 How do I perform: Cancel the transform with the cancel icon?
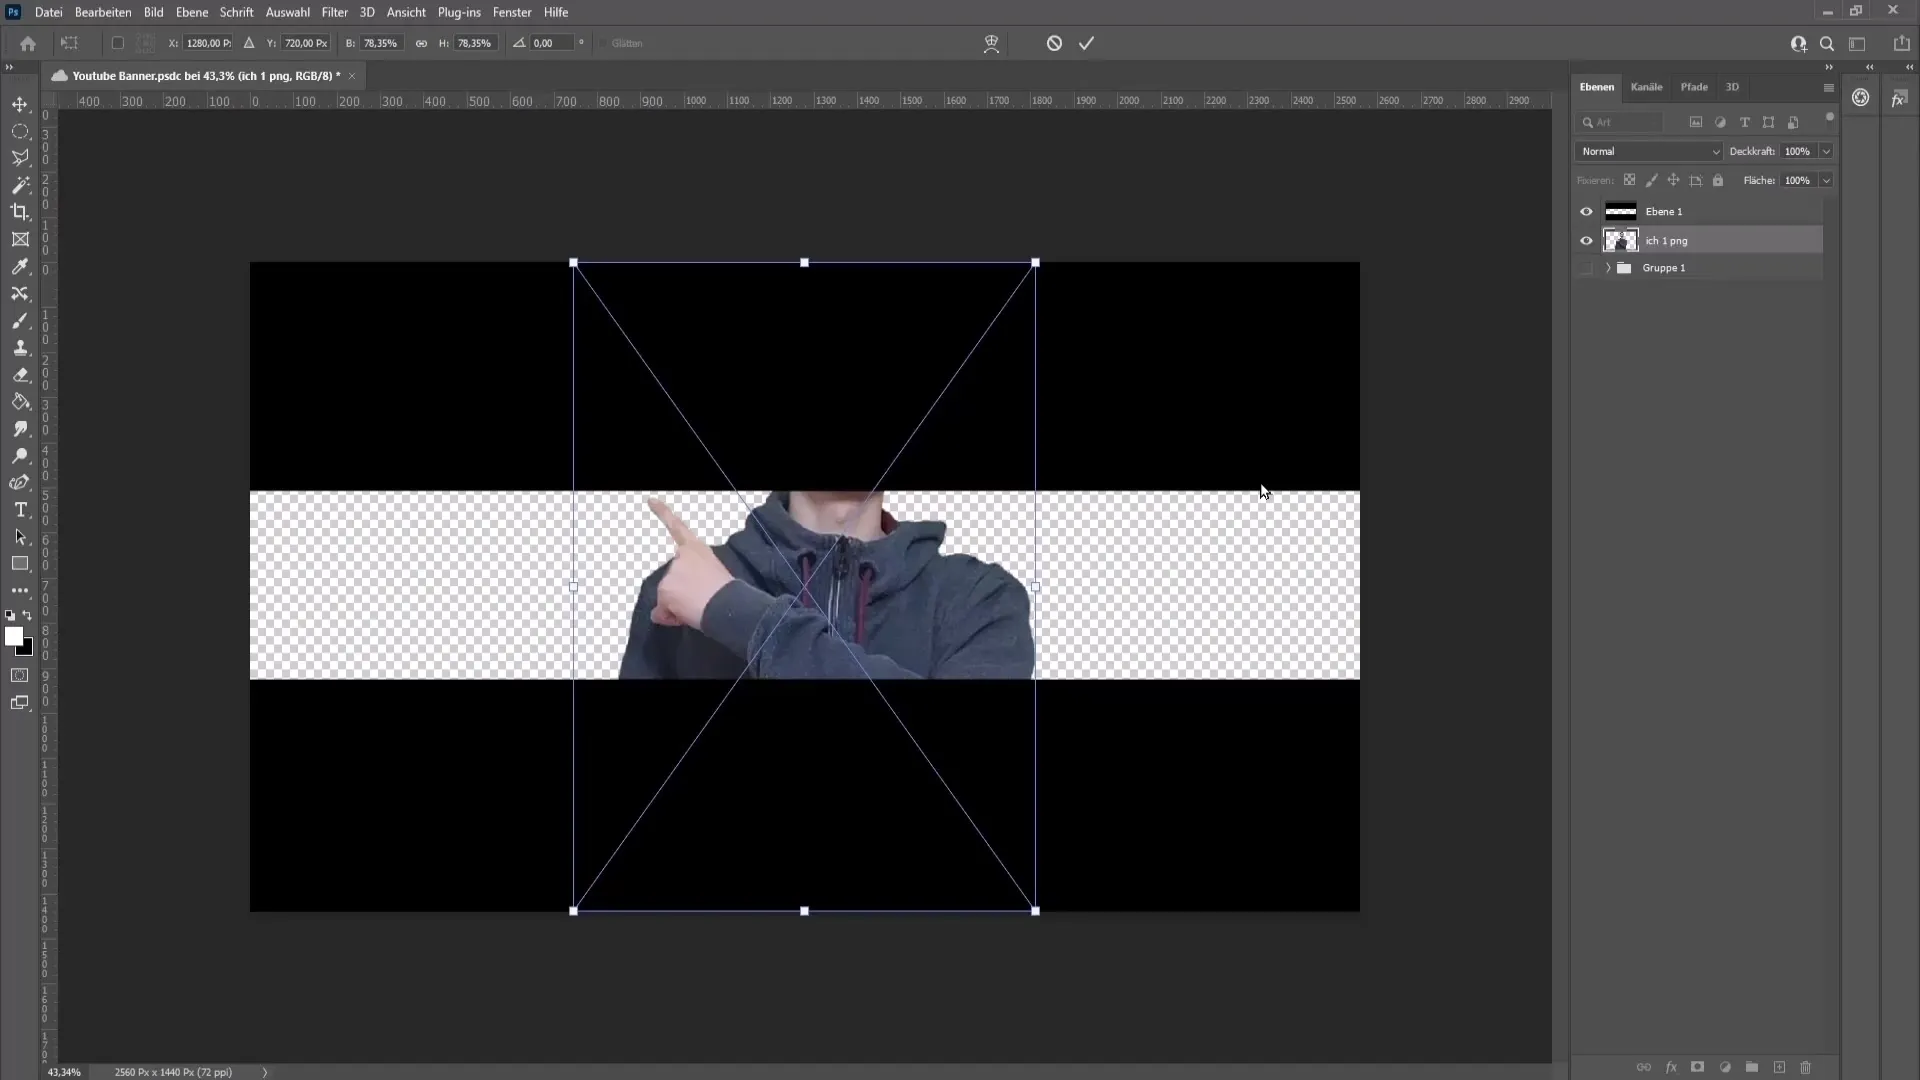[x=1054, y=43]
